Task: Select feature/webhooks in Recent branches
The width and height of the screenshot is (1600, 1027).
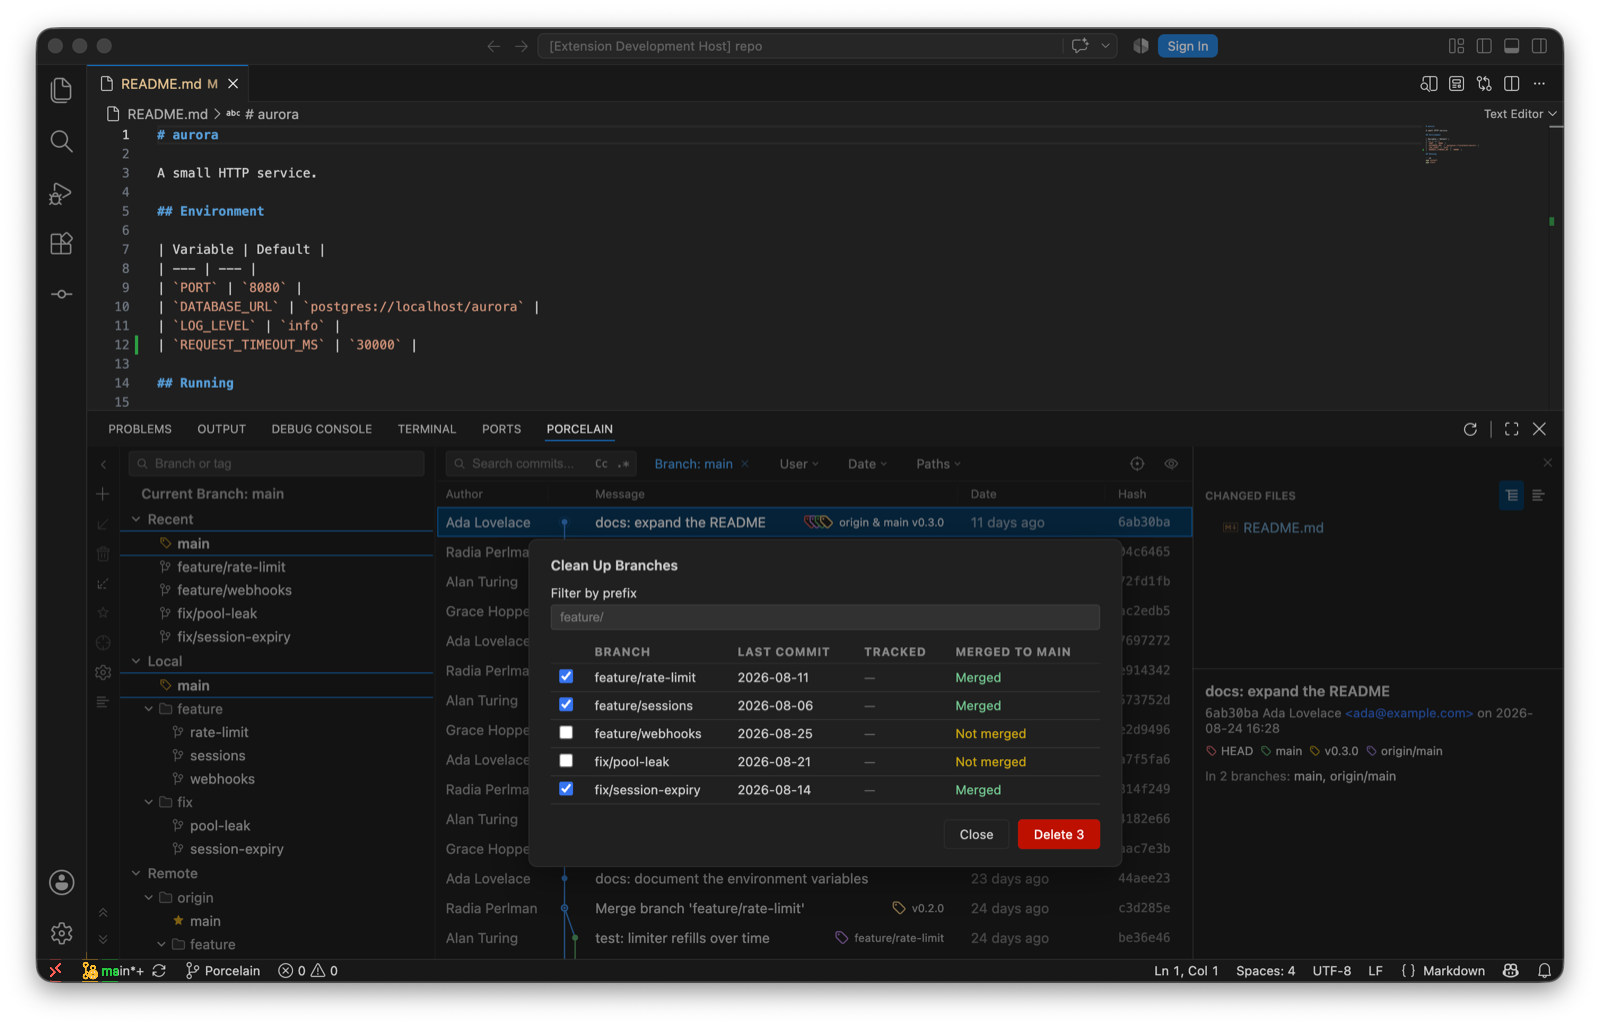Action: [x=234, y=590]
